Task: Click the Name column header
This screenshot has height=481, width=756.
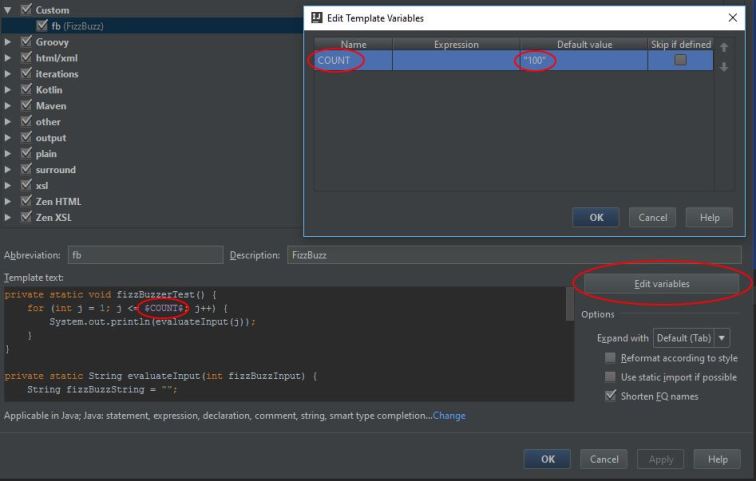Action: (353, 44)
